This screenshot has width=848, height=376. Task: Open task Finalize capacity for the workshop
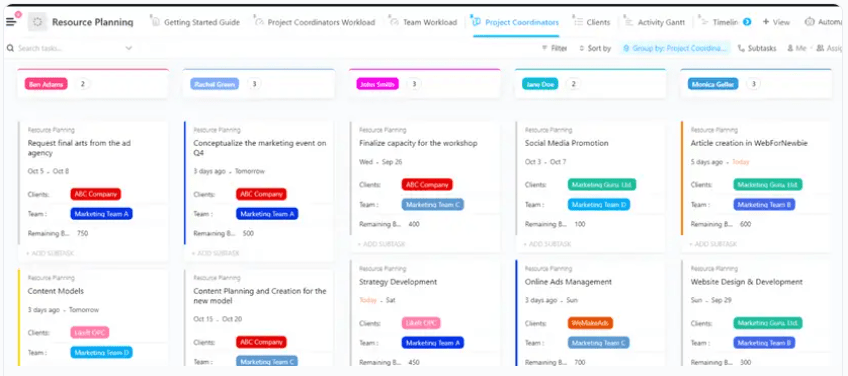pos(418,143)
